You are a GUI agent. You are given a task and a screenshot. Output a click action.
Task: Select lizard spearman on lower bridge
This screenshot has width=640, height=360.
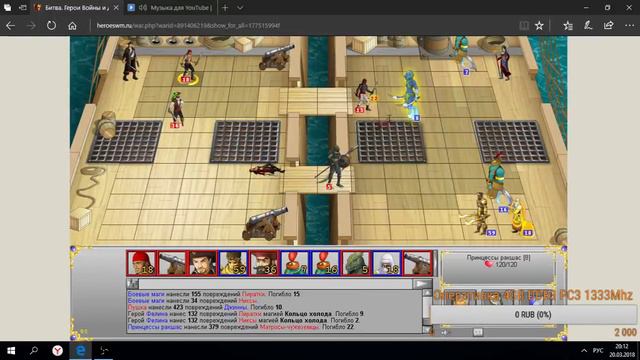336,167
